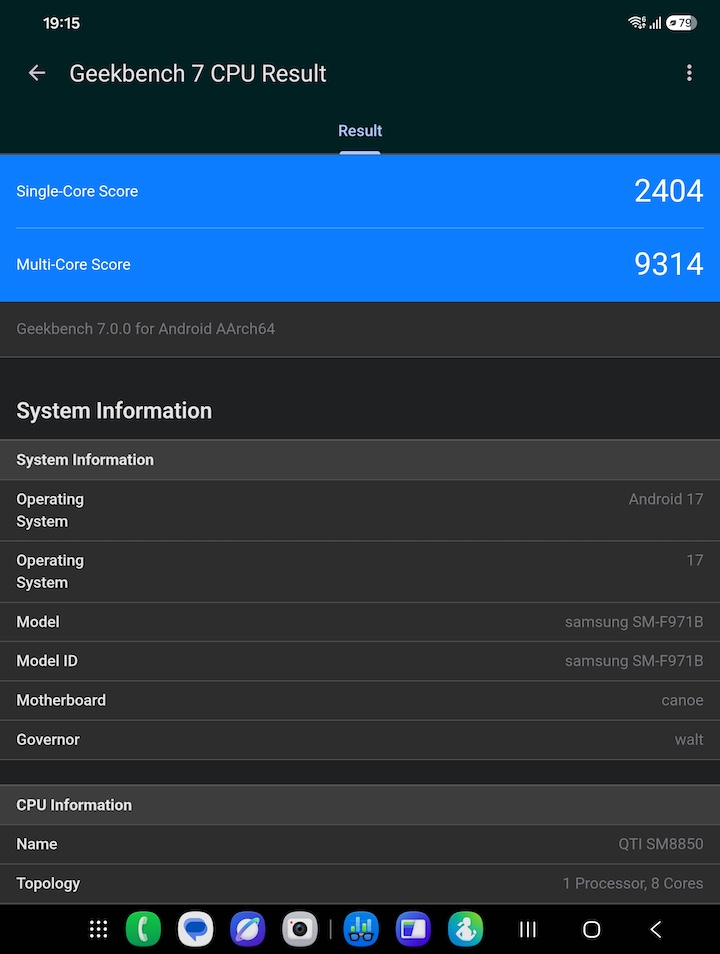Select the Multi-Core Score label
720x954 pixels.
click(x=74, y=264)
